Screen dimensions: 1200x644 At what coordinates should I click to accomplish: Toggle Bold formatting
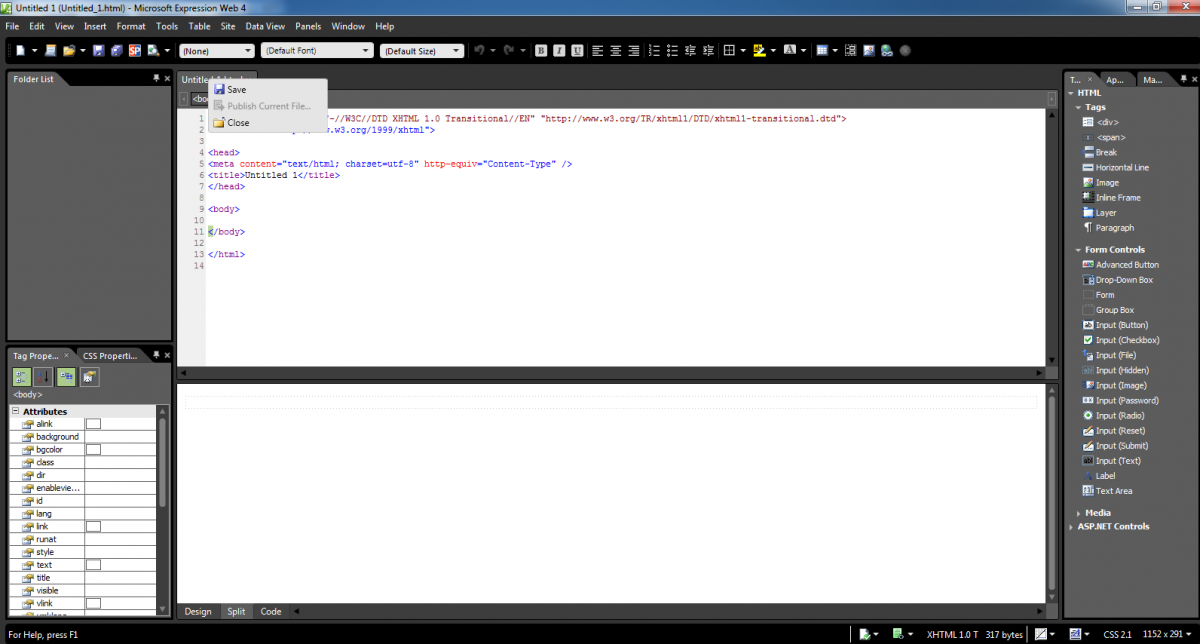point(541,50)
